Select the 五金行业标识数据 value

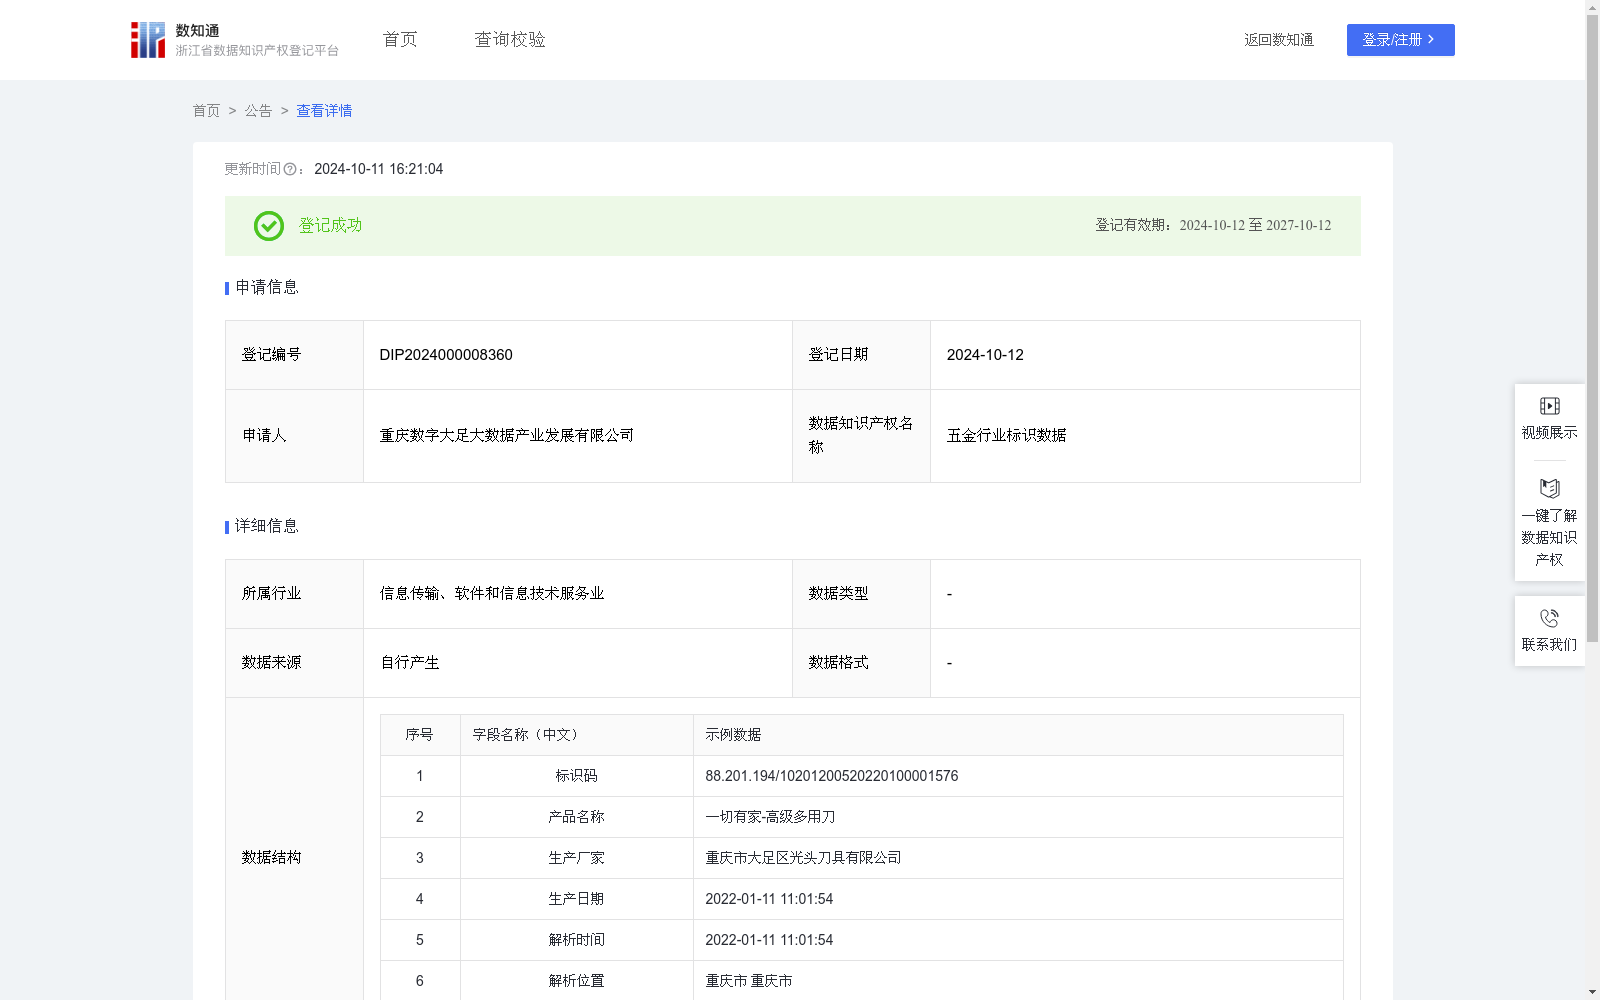[1006, 436]
